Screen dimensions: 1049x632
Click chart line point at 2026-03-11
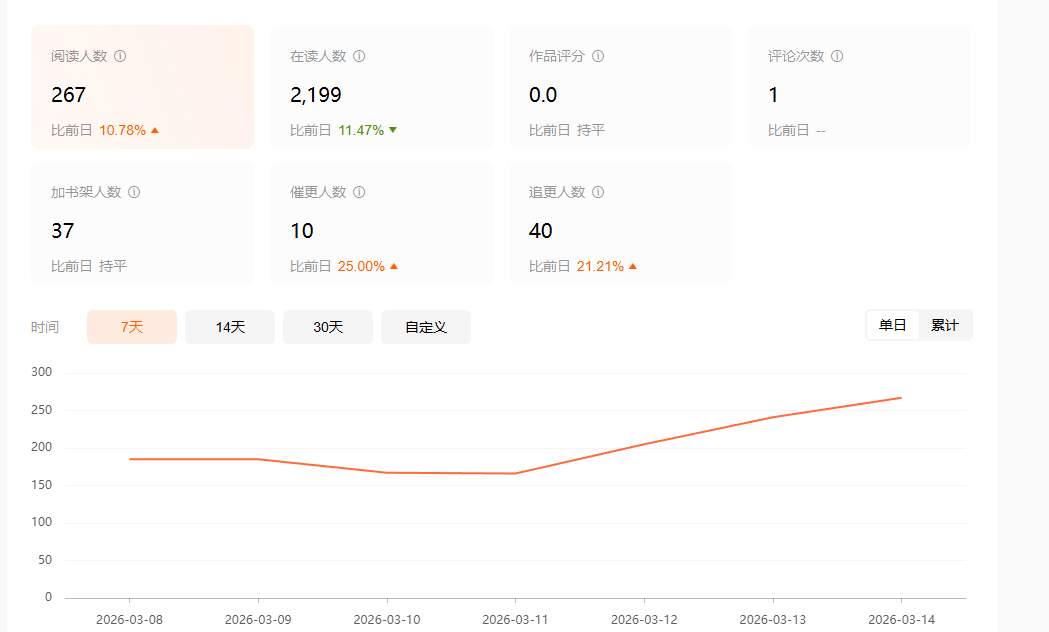tap(515, 473)
